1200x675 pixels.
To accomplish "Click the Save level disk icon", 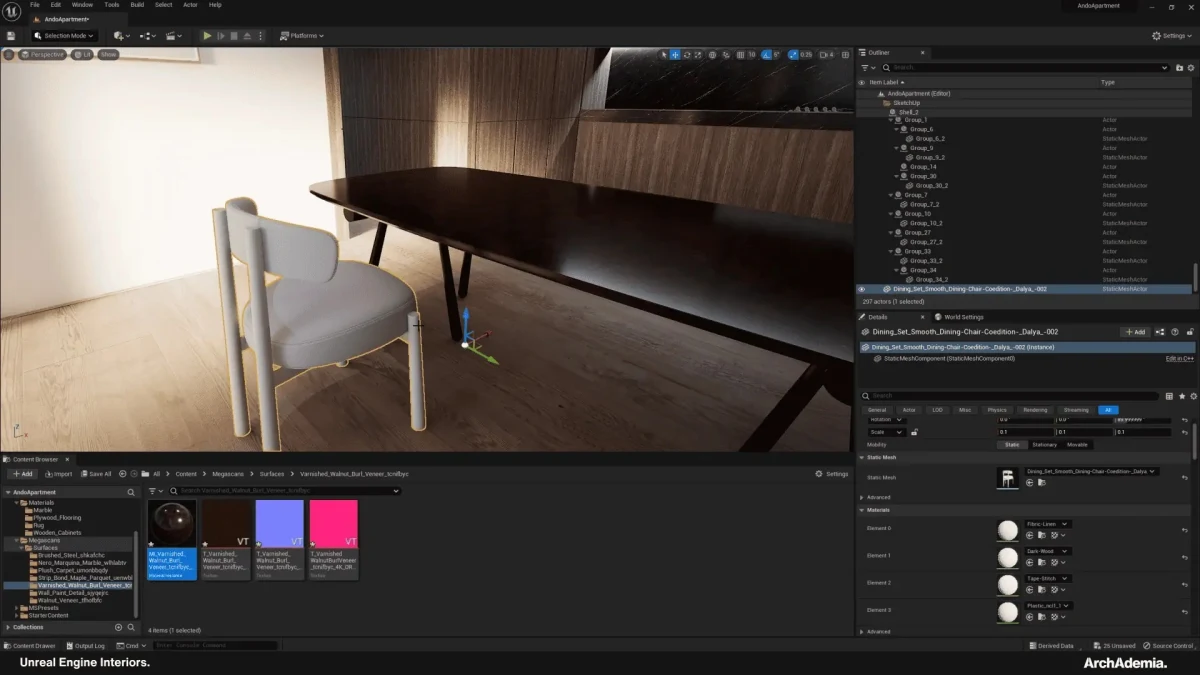I will click(x=11, y=36).
